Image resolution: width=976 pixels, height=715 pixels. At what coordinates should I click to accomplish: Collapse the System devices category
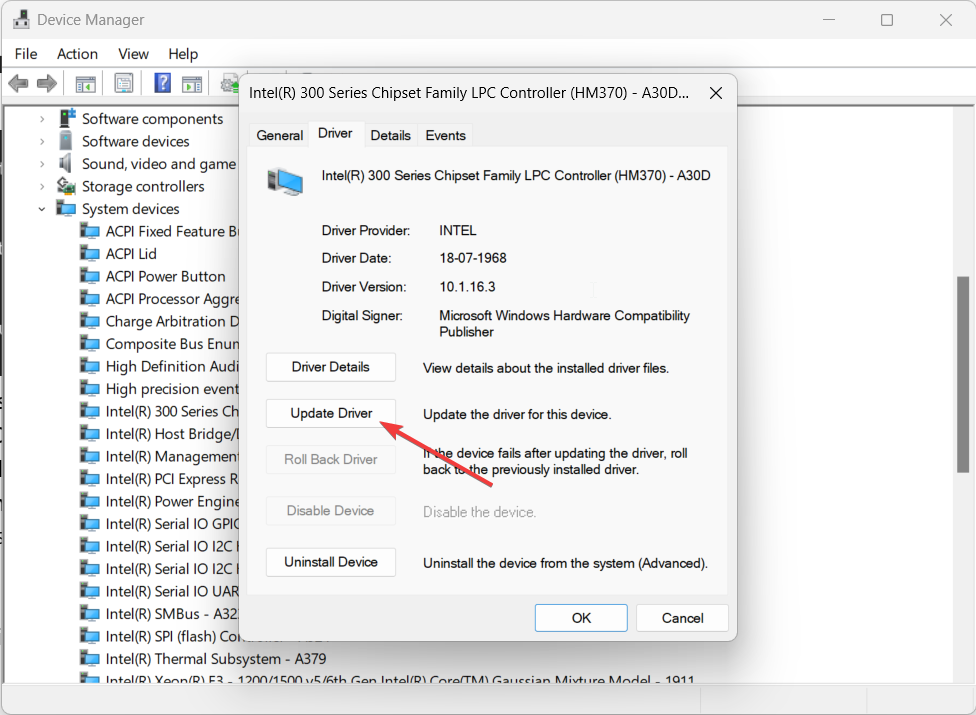click(42, 209)
